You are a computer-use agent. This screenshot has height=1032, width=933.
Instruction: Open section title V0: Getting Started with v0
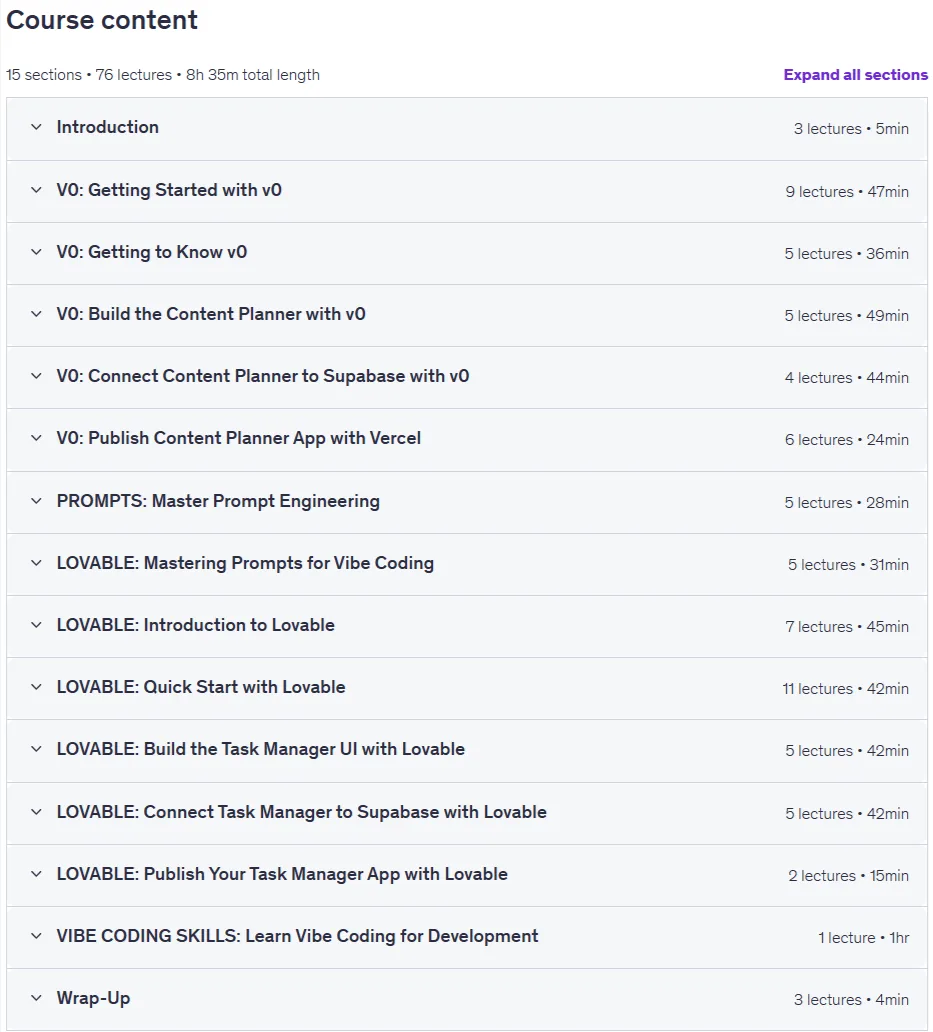[x=169, y=190]
